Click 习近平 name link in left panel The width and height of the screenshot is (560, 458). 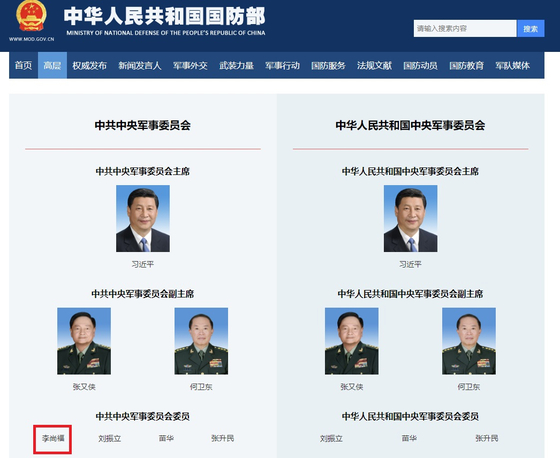click(x=142, y=264)
